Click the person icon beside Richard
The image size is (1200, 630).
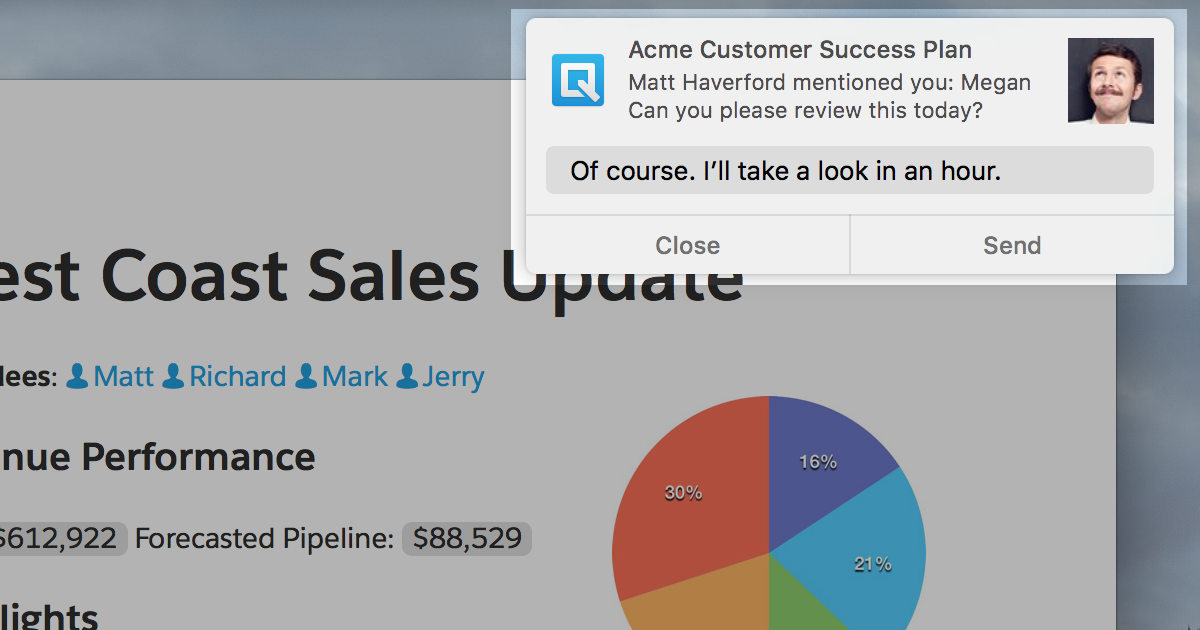point(173,377)
